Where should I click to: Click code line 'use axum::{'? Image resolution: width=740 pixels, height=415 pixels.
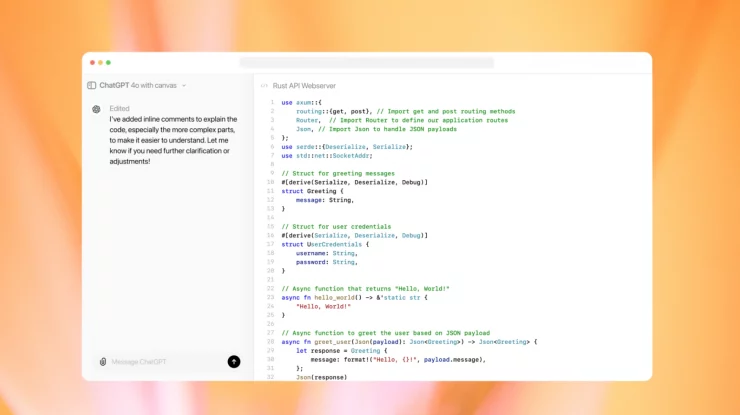(302, 102)
